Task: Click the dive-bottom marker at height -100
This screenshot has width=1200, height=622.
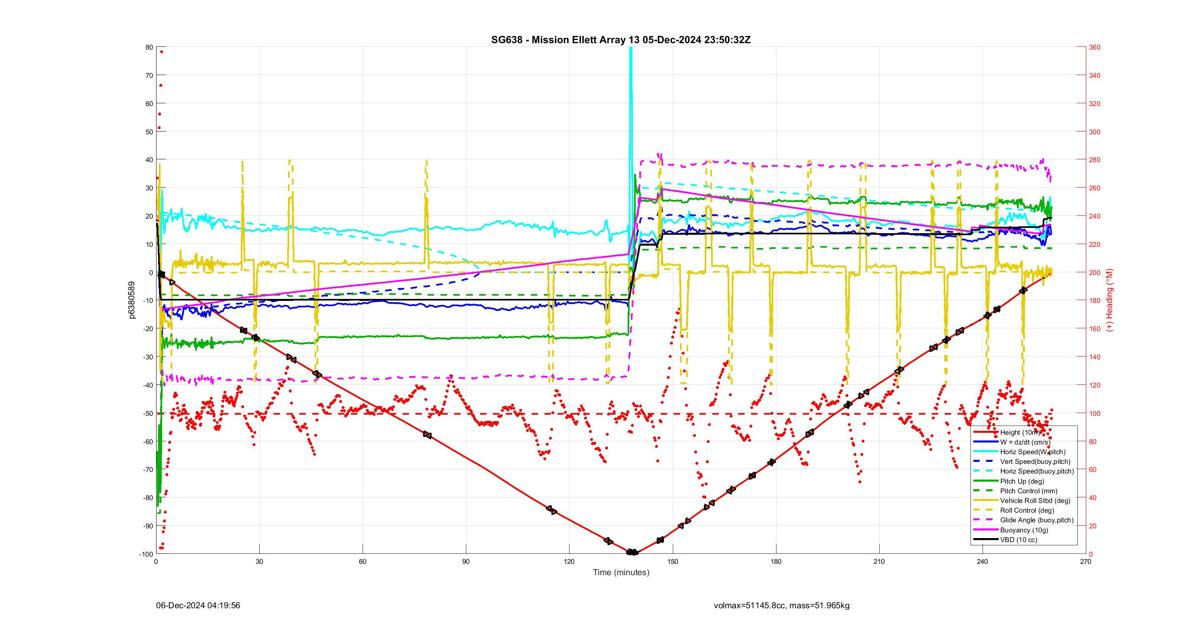Action: click(632, 552)
